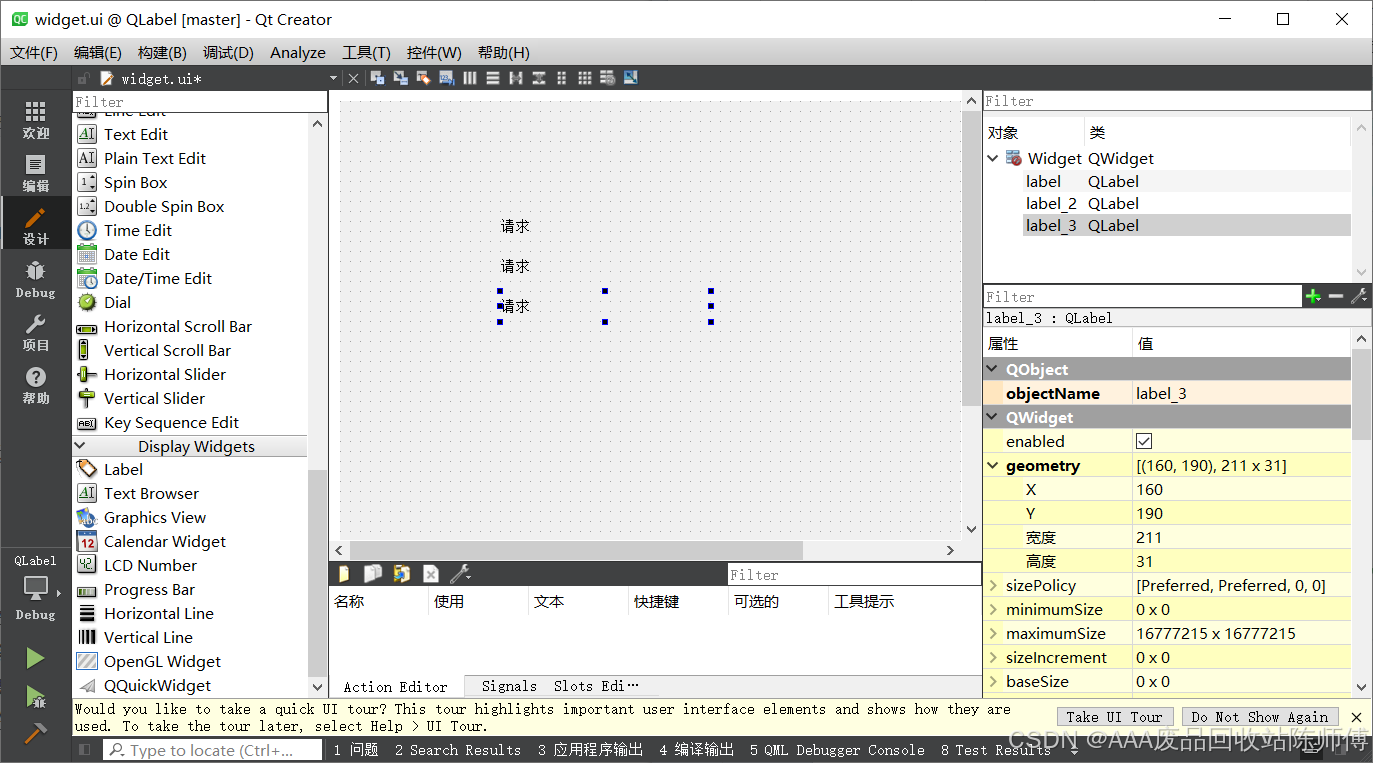This screenshot has height=763, width=1373.
Task: Open the widget.ui file dropdown
Action: tap(333, 78)
